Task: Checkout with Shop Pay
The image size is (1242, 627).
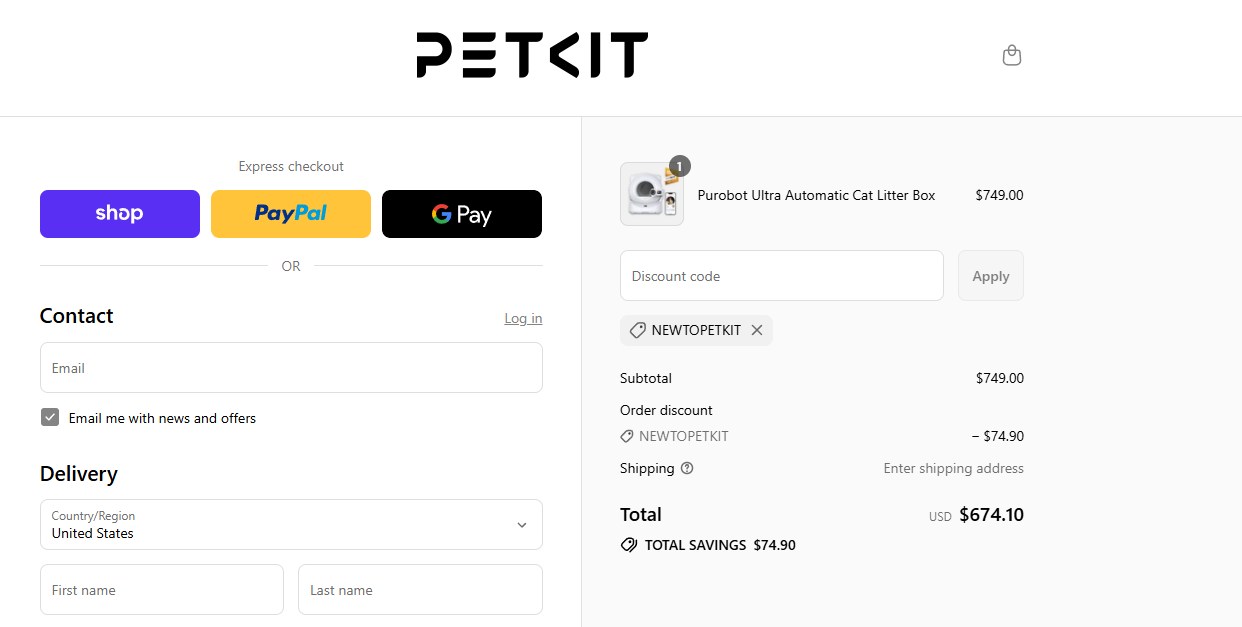Action: coord(119,213)
